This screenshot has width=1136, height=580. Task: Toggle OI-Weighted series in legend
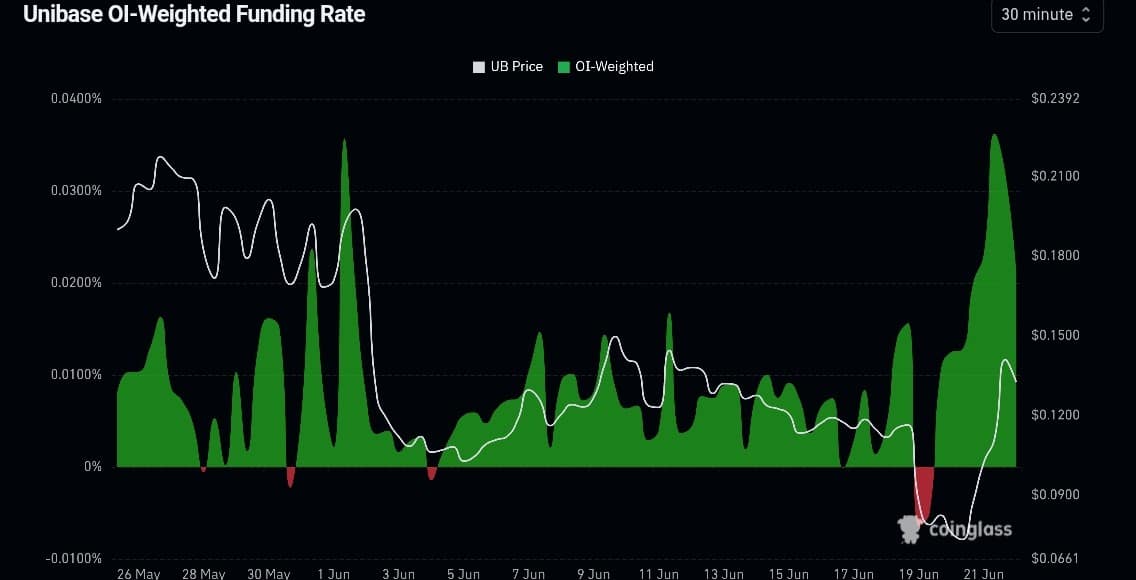click(606, 67)
